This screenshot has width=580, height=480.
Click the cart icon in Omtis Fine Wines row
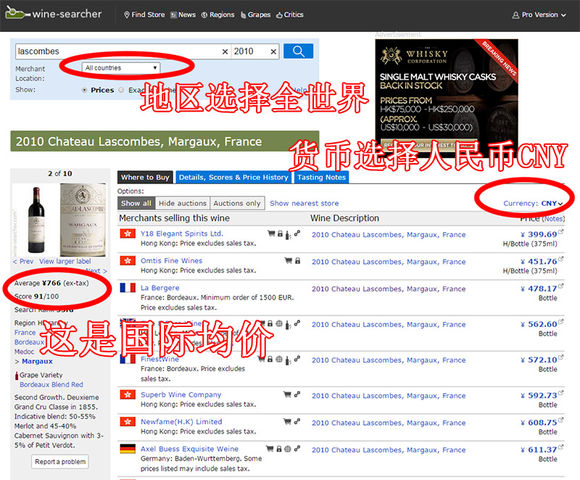coord(289,261)
